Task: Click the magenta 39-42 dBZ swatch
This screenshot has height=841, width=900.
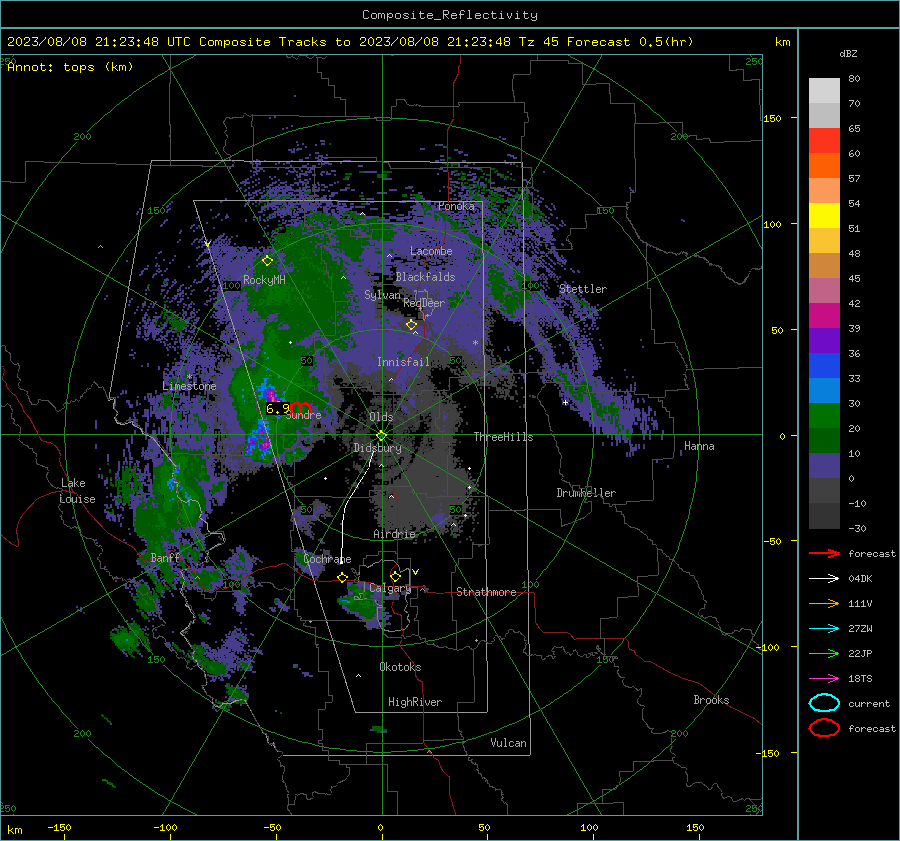Action: click(824, 316)
